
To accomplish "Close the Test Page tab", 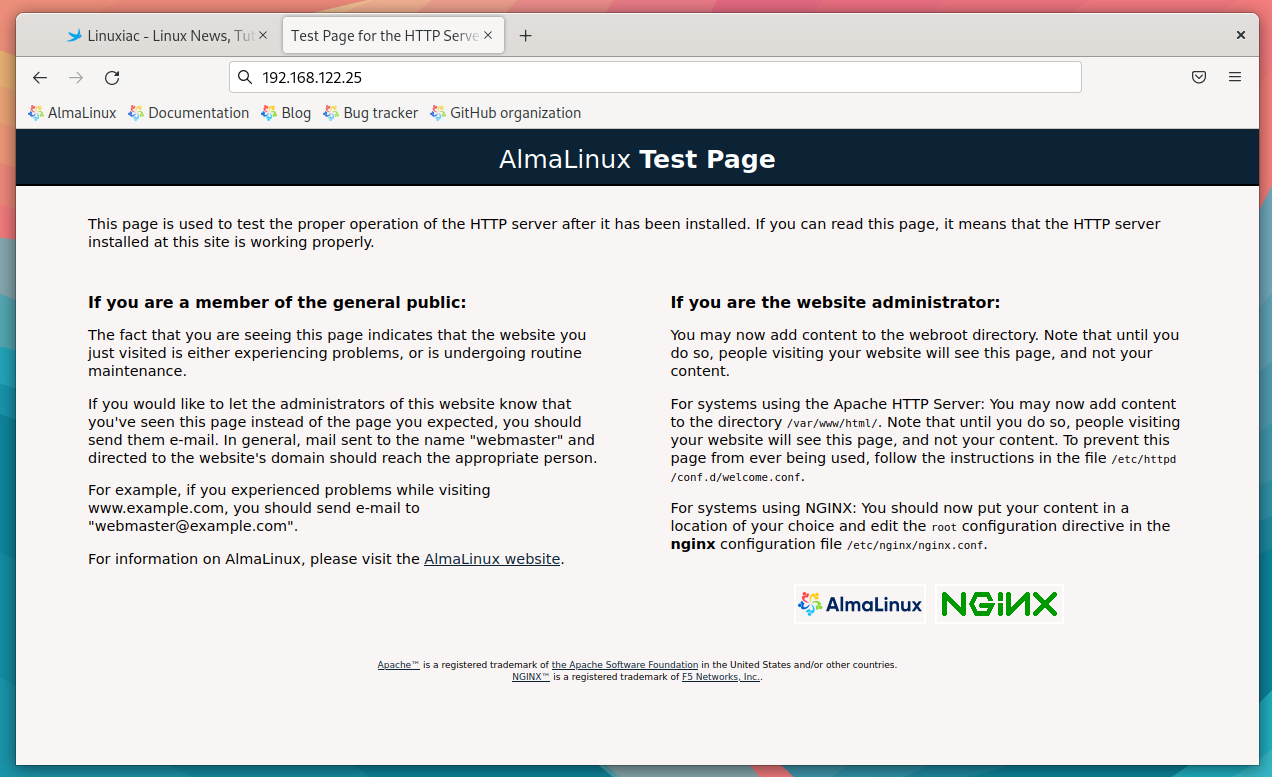I will [488, 35].
